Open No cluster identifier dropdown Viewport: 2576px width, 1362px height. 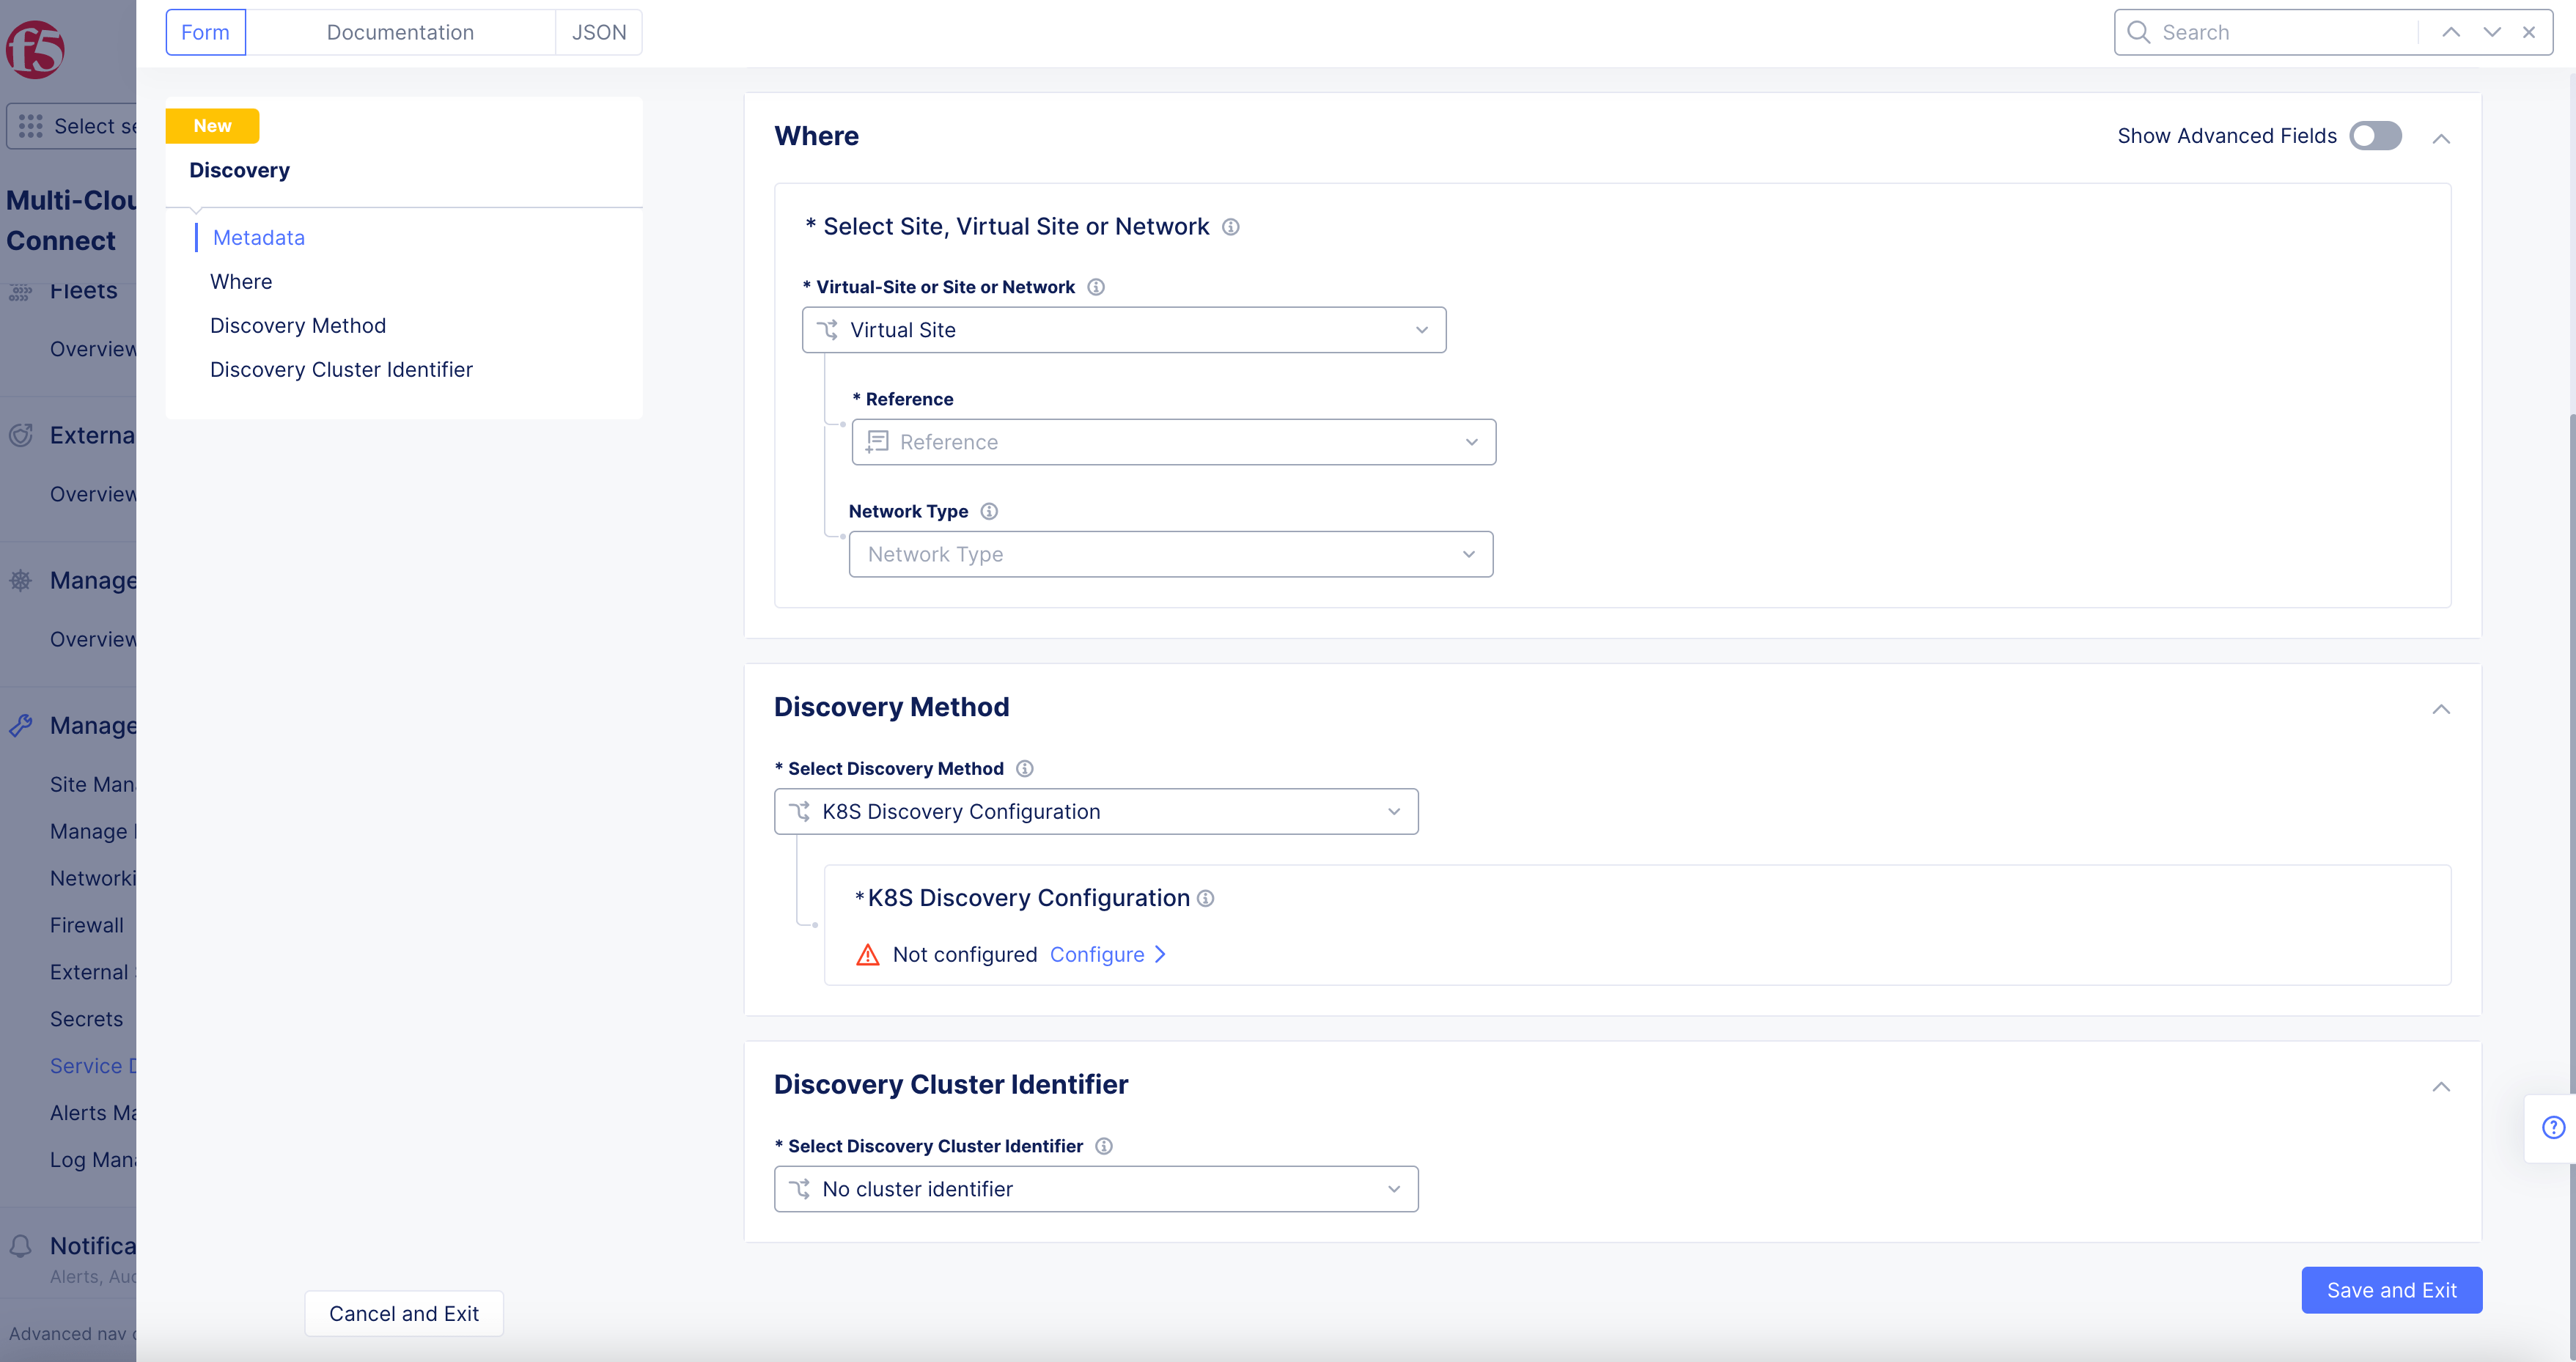[1095, 1189]
